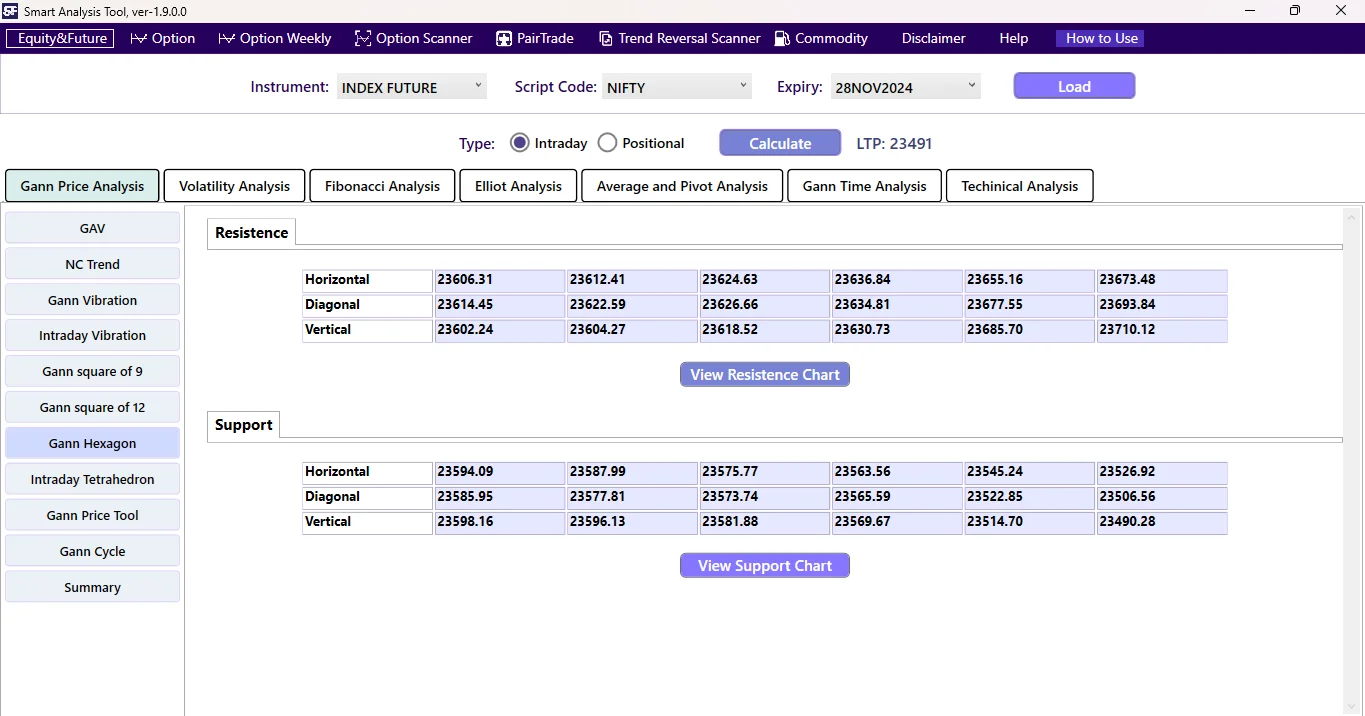Select Gann square of 9 in sidebar
Viewport: 1365px width, 716px height.
(x=92, y=371)
